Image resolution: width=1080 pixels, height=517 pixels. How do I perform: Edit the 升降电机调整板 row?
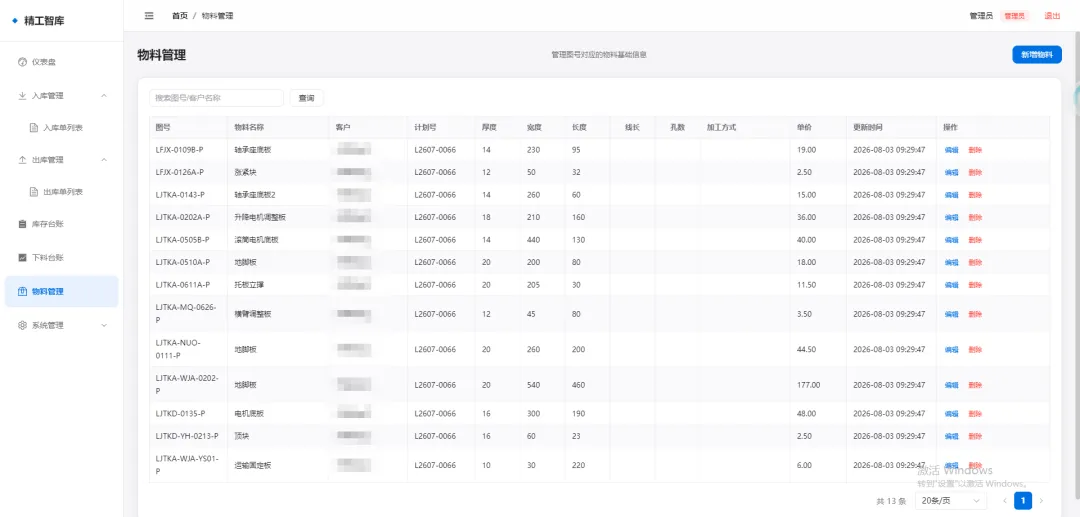(x=951, y=218)
